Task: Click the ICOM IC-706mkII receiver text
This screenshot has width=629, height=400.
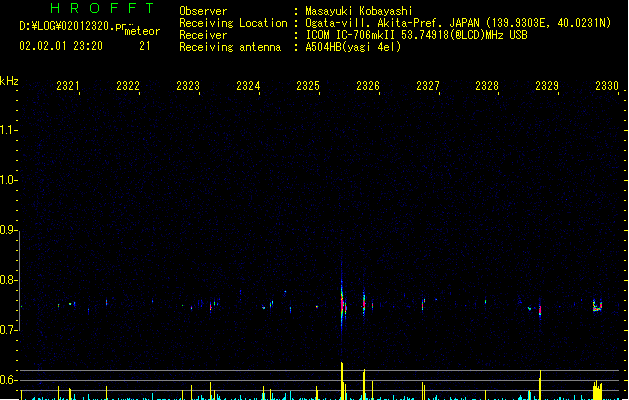Action: coord(416,35)
